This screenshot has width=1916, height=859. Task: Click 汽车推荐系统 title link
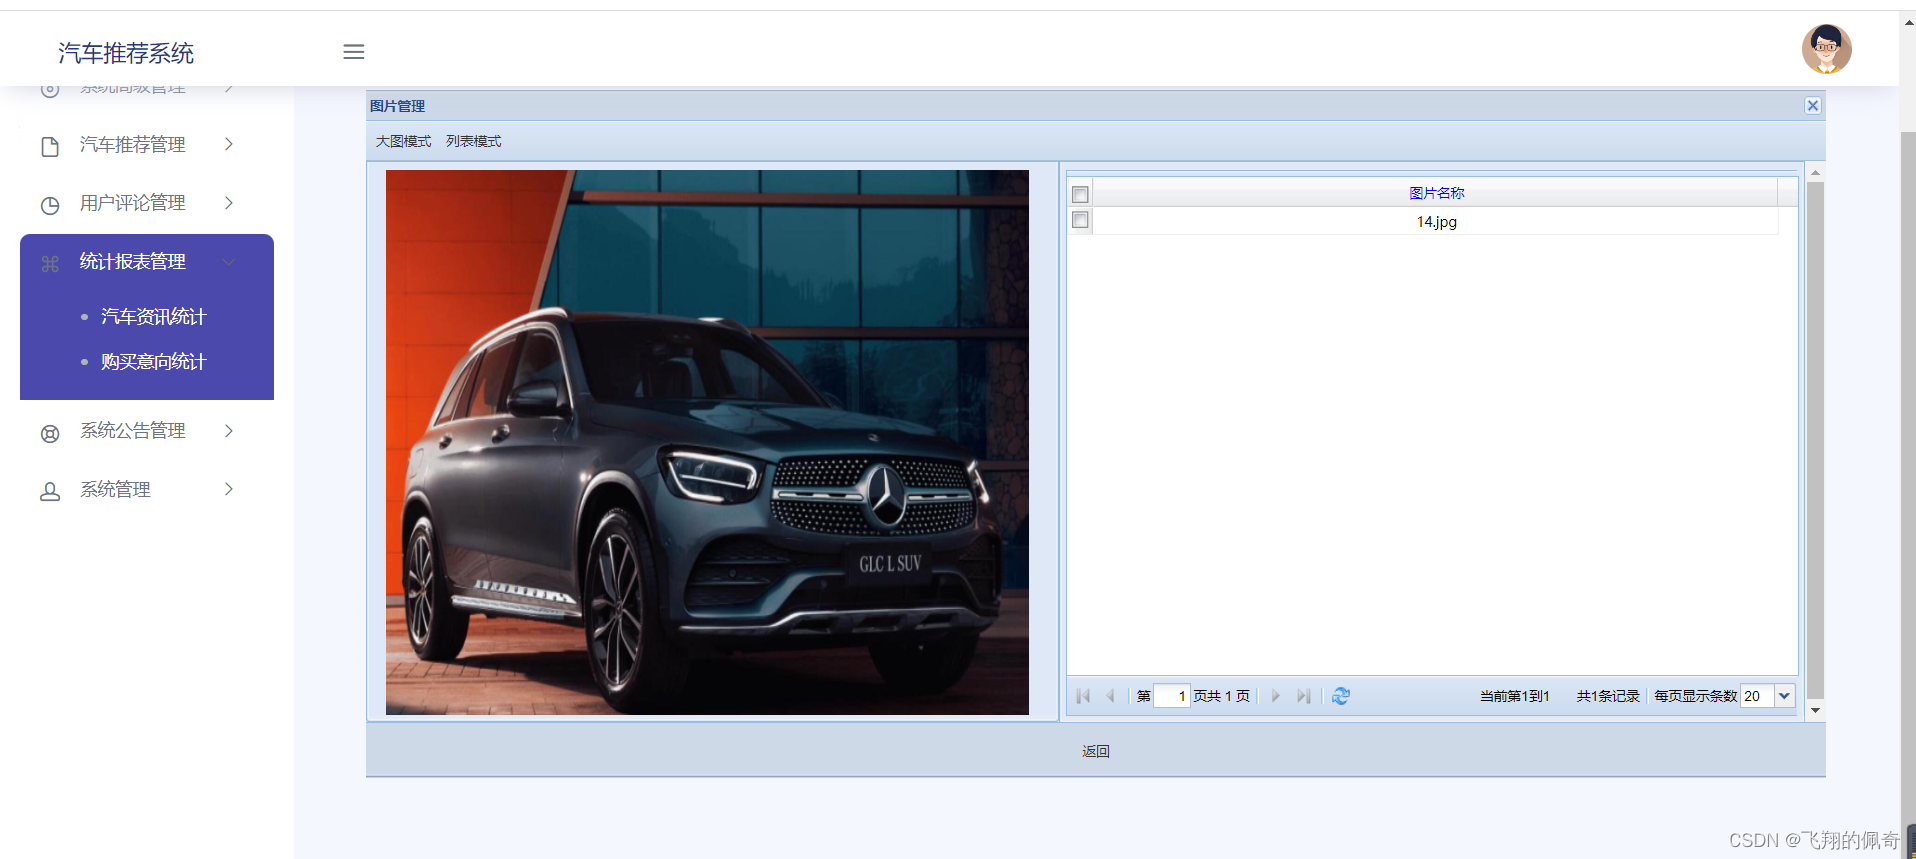tap(126, 53)
